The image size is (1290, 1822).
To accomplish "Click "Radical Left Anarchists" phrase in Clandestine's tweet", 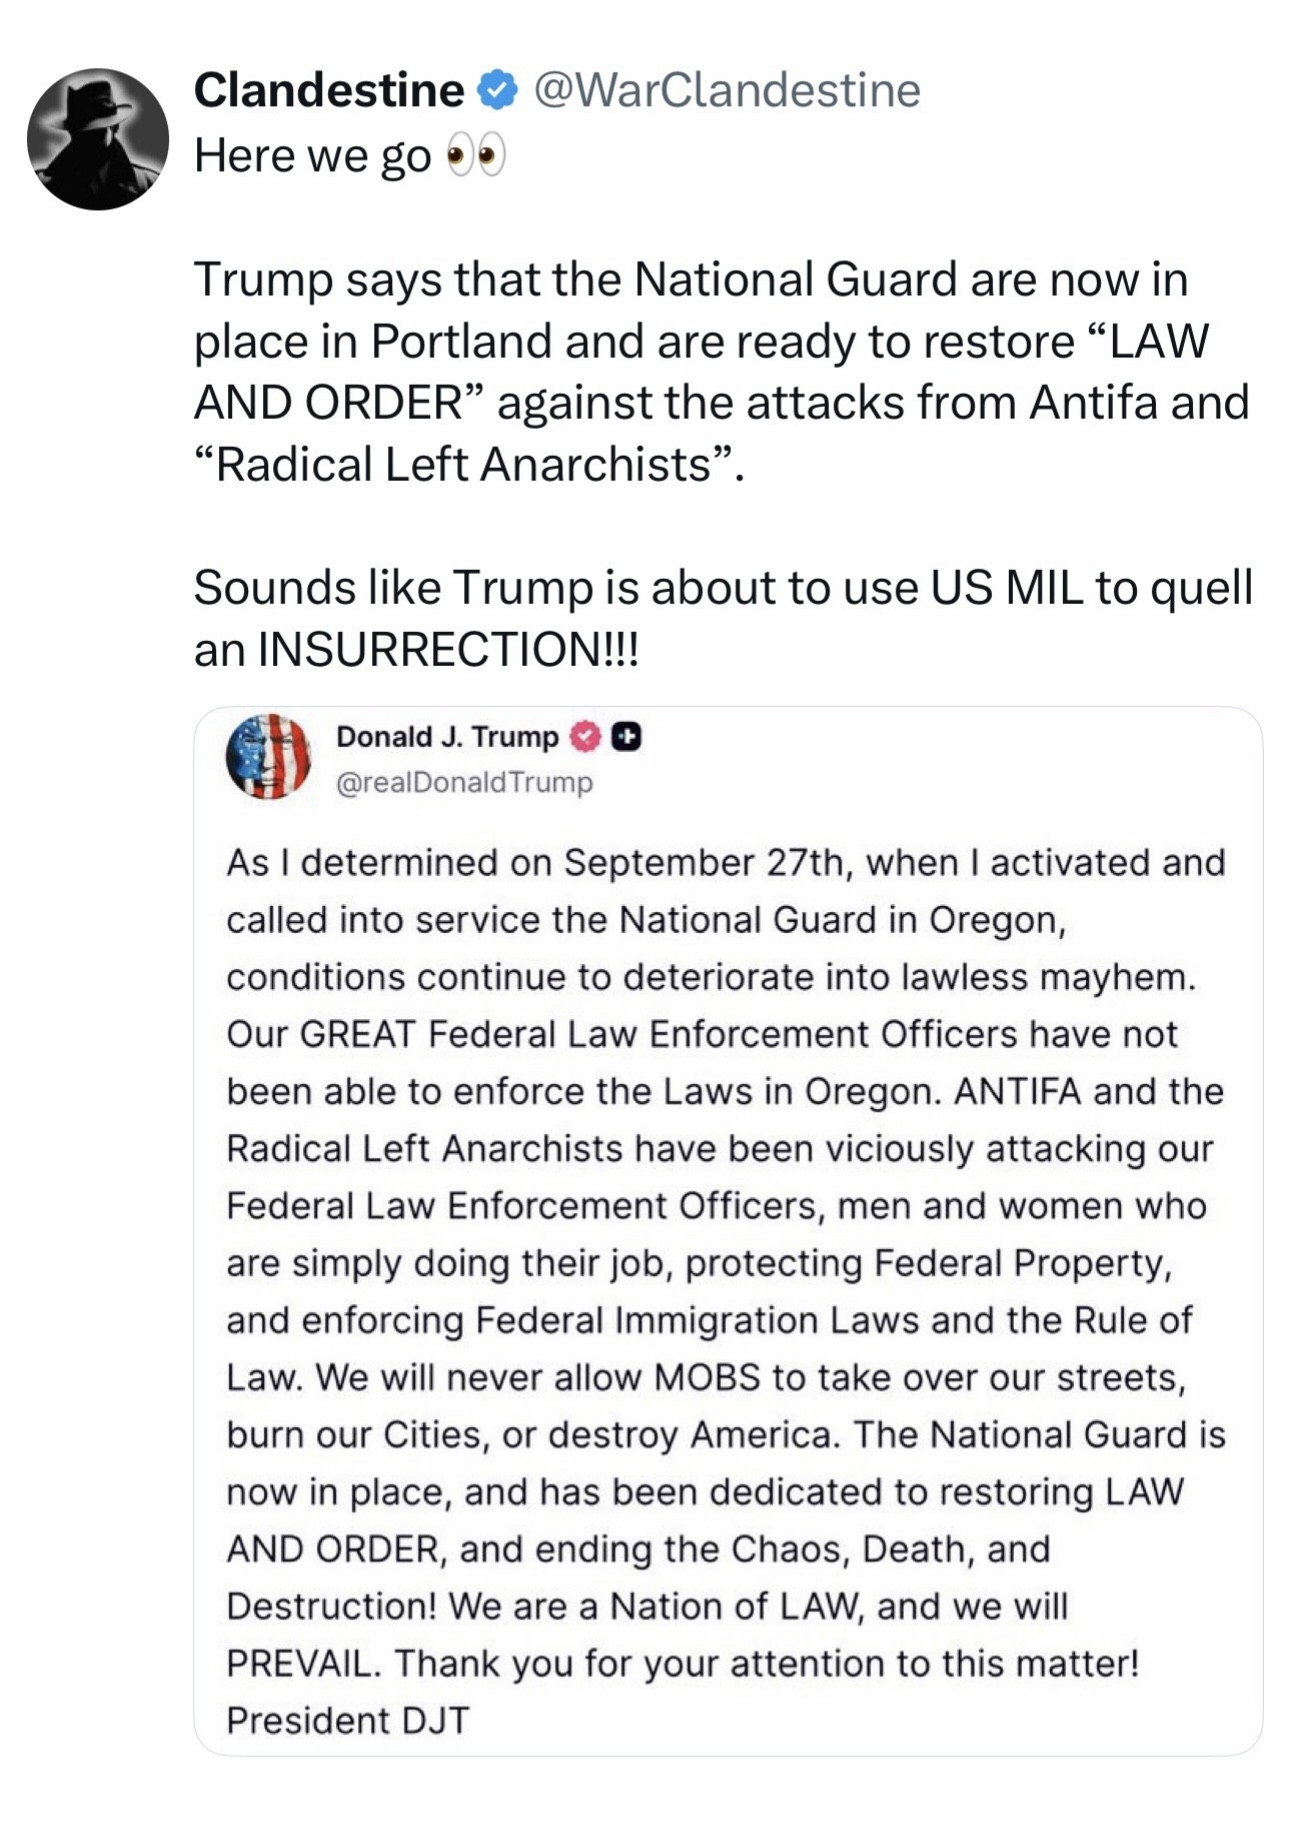I will (464, 464).
